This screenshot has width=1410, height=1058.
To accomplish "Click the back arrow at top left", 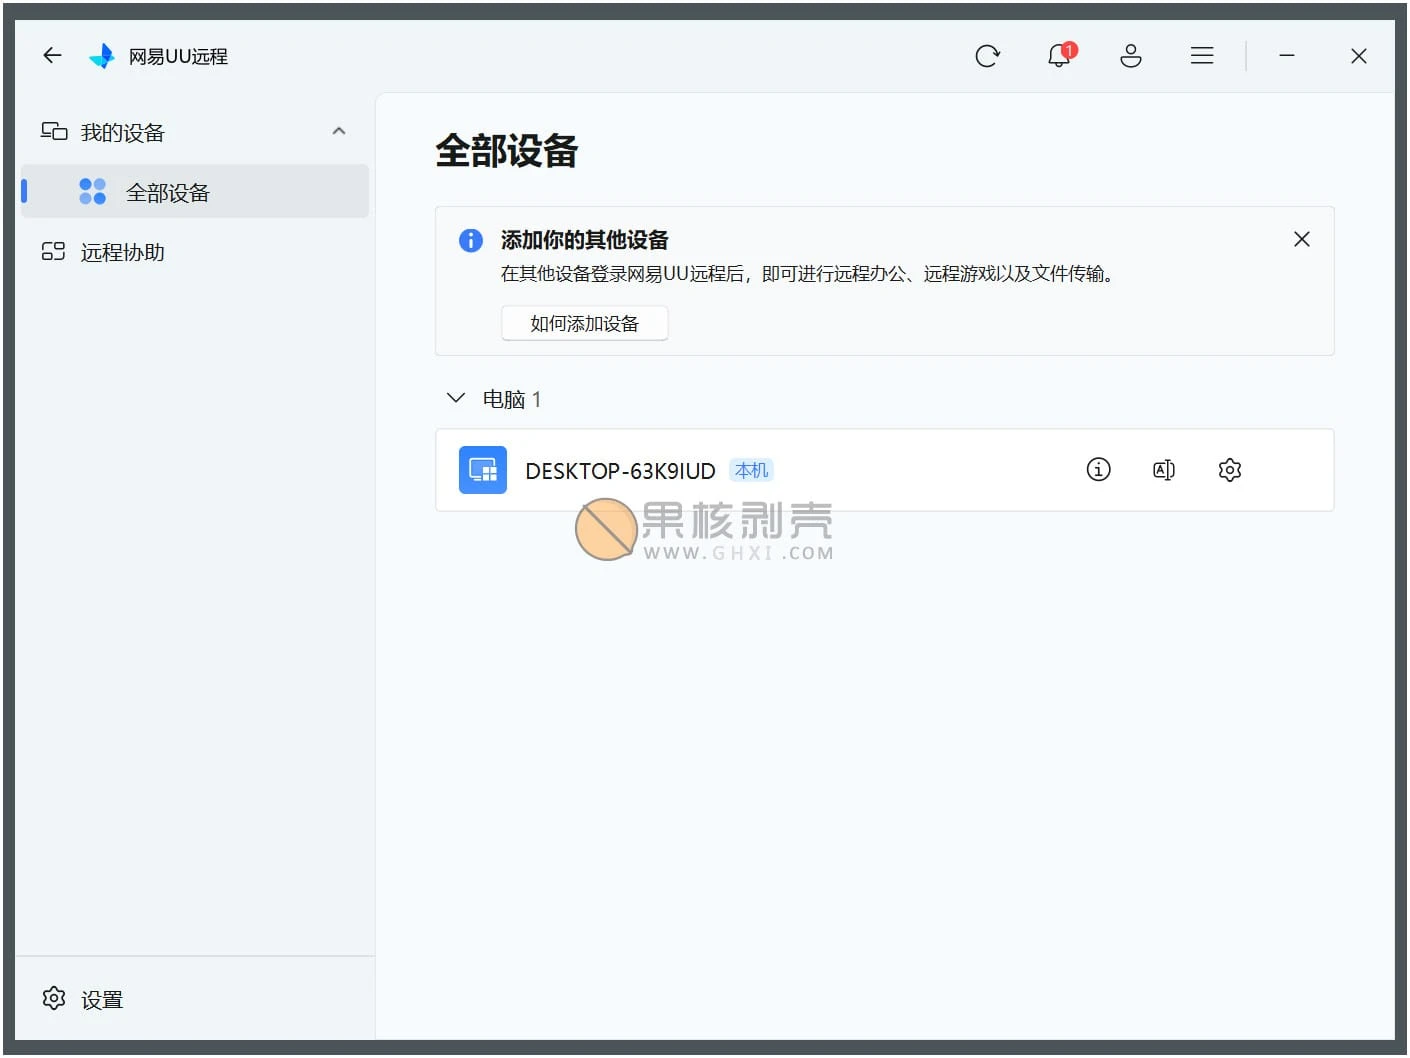I will (51, 55).
